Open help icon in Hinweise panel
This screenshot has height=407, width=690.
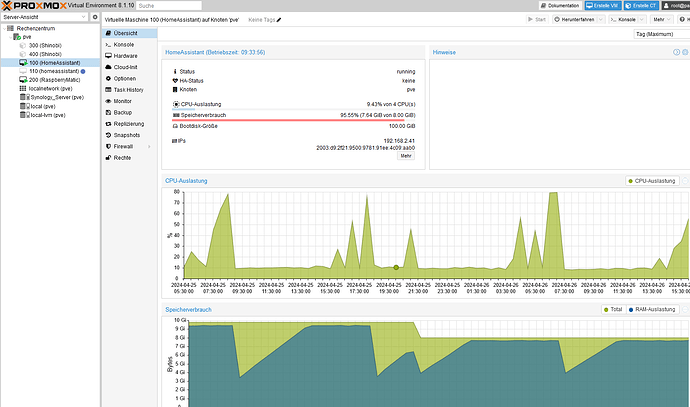676,52
